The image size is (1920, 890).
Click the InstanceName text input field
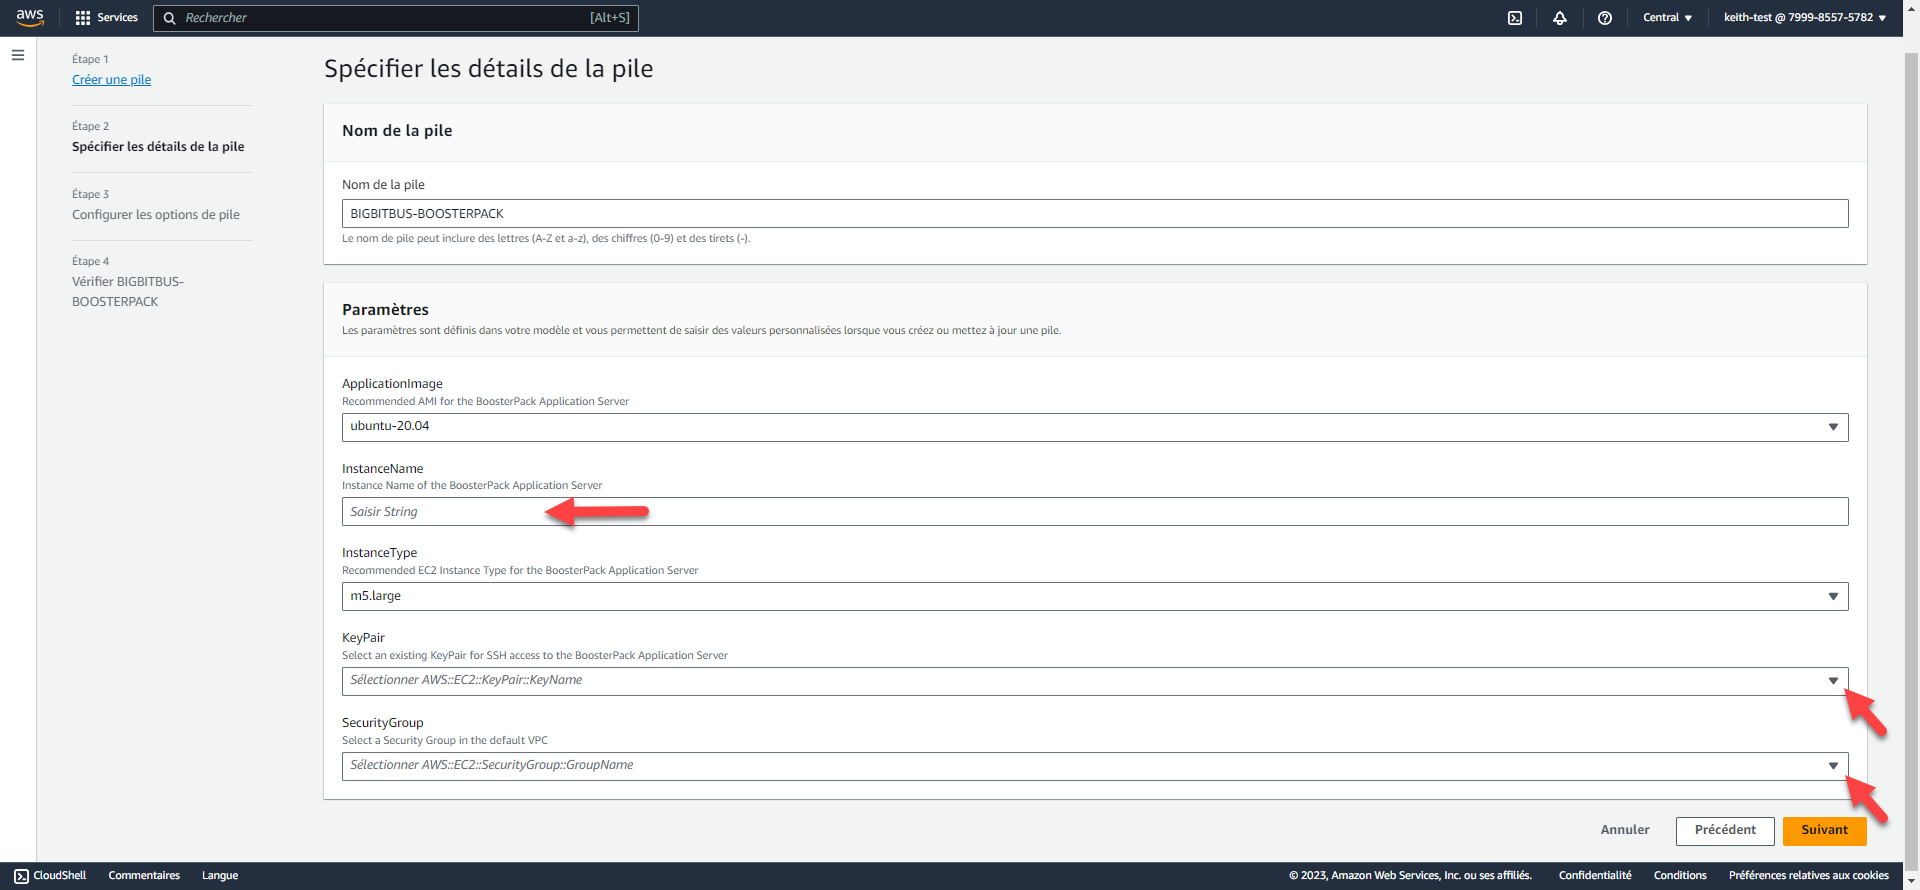(x=1094, y=512)
